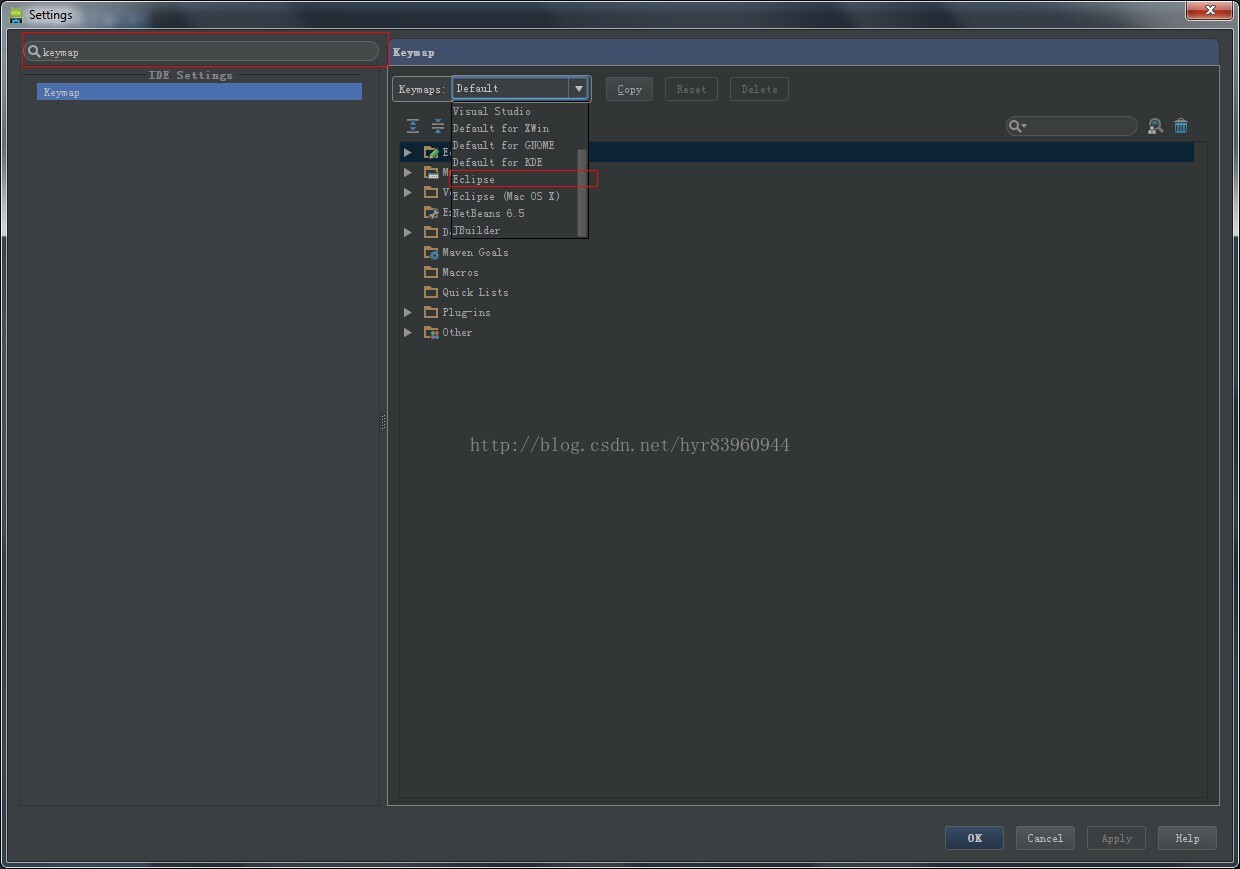Click the Collapse All icon above the tree

coord(438,126)
